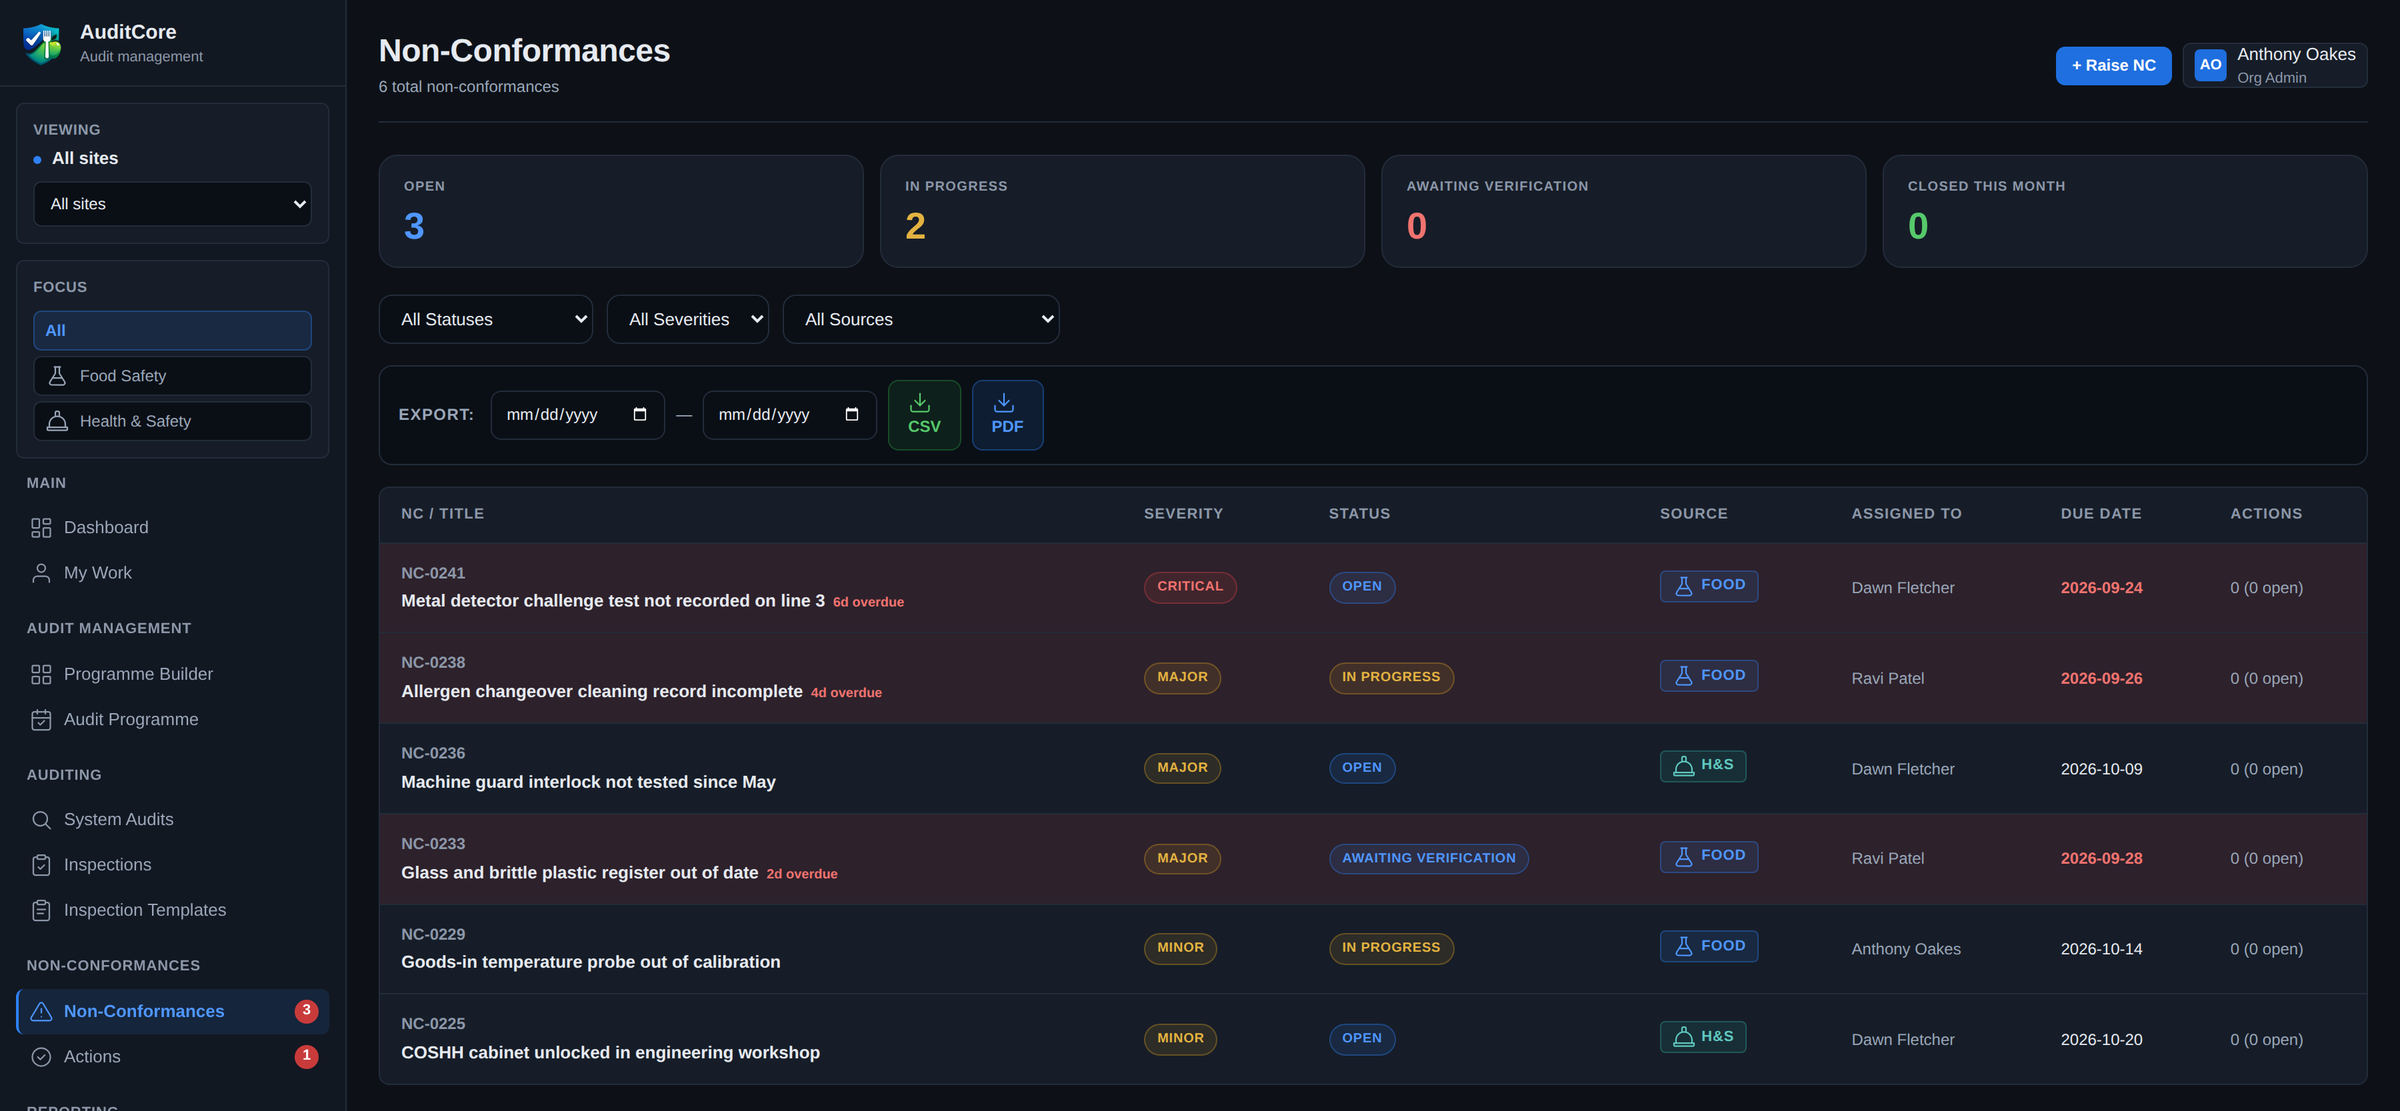Viewport: 2400px width, 1111px height.
Task: Click the AuditCore shield logo
Action: (x=42, y=43)
